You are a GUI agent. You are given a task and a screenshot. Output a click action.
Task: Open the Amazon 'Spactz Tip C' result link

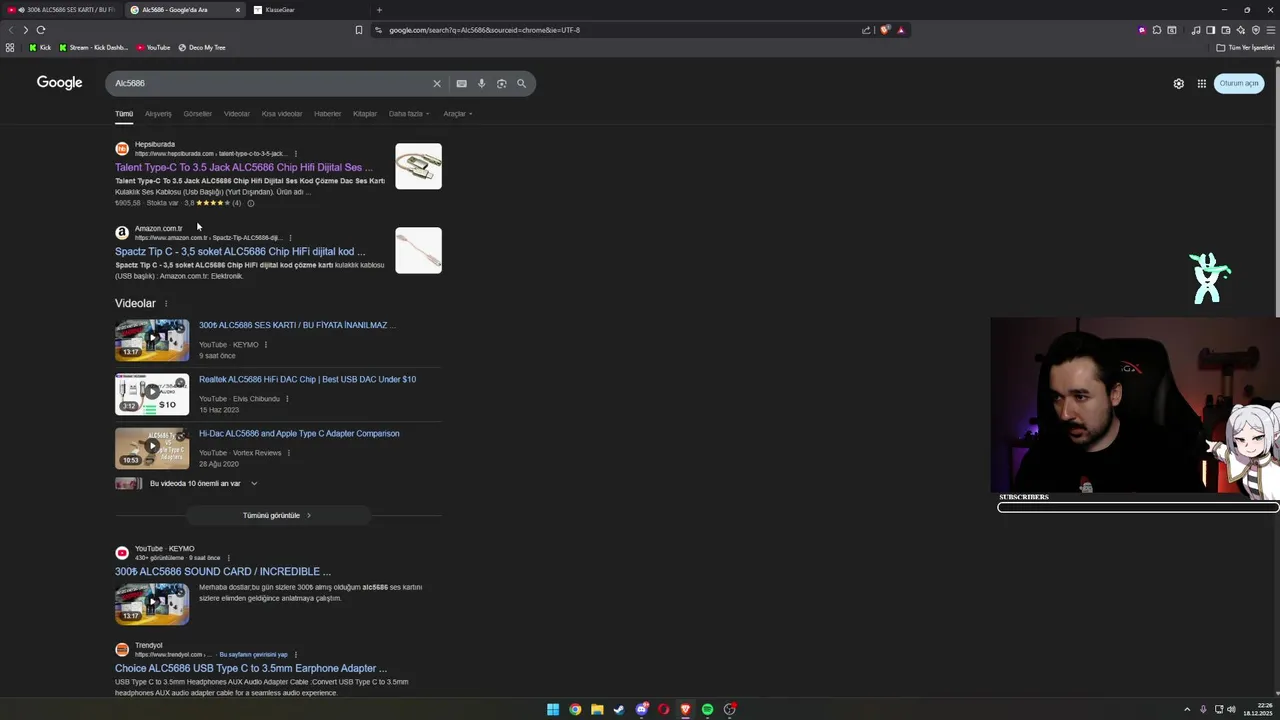tap(240, 252)
